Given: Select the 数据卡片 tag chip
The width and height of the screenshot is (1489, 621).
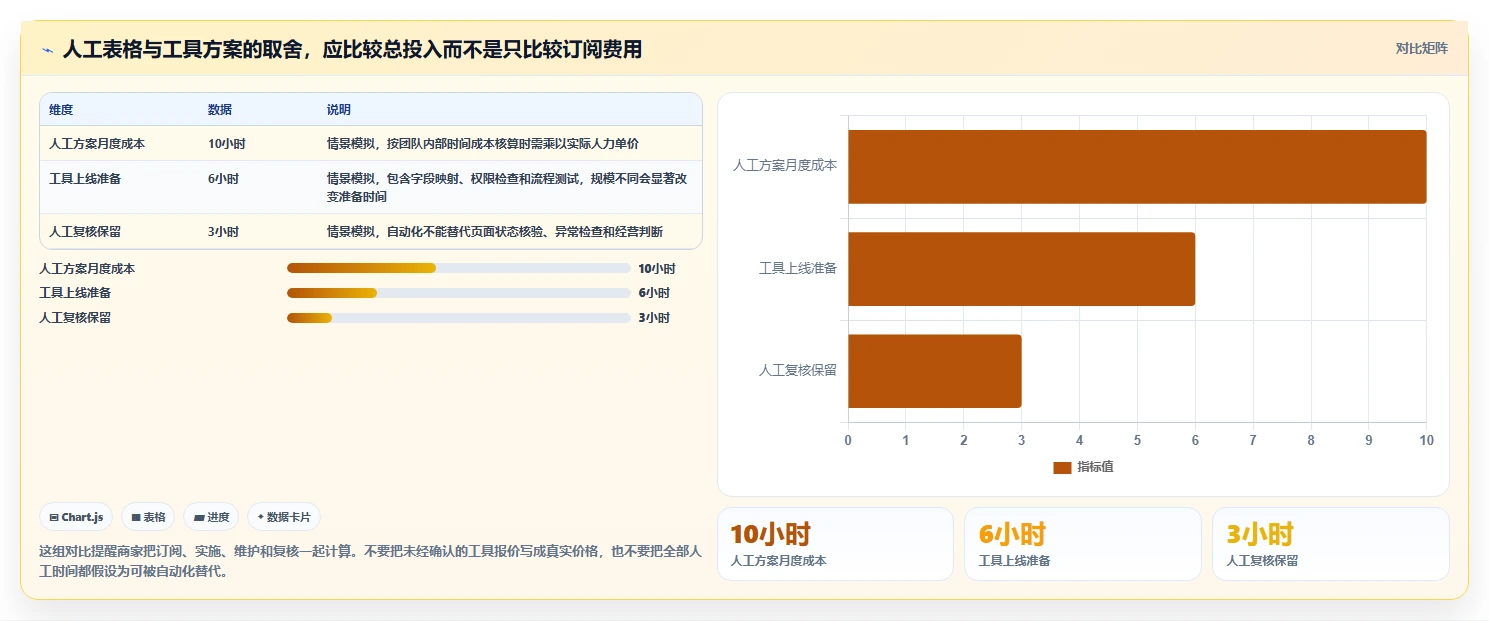Looking at the screenshot, I should 284,517.
